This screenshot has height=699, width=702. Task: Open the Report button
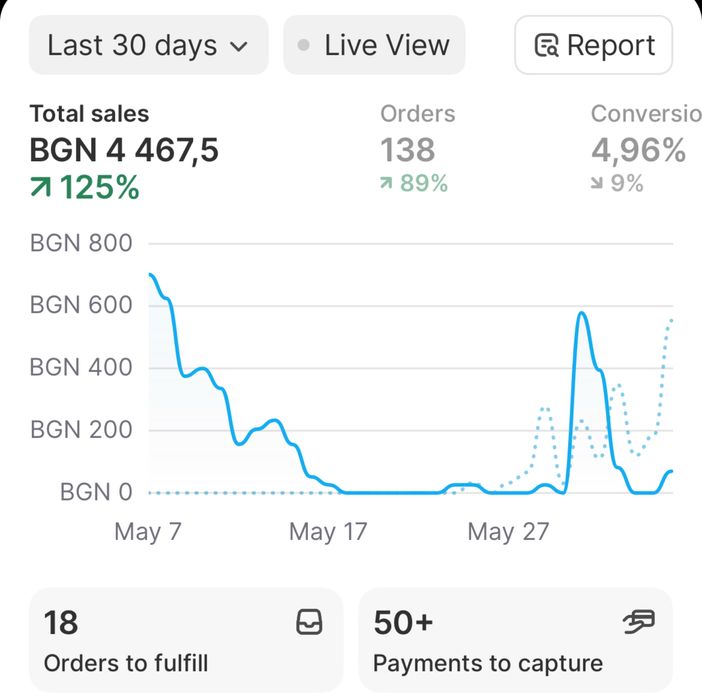[593, 45]
